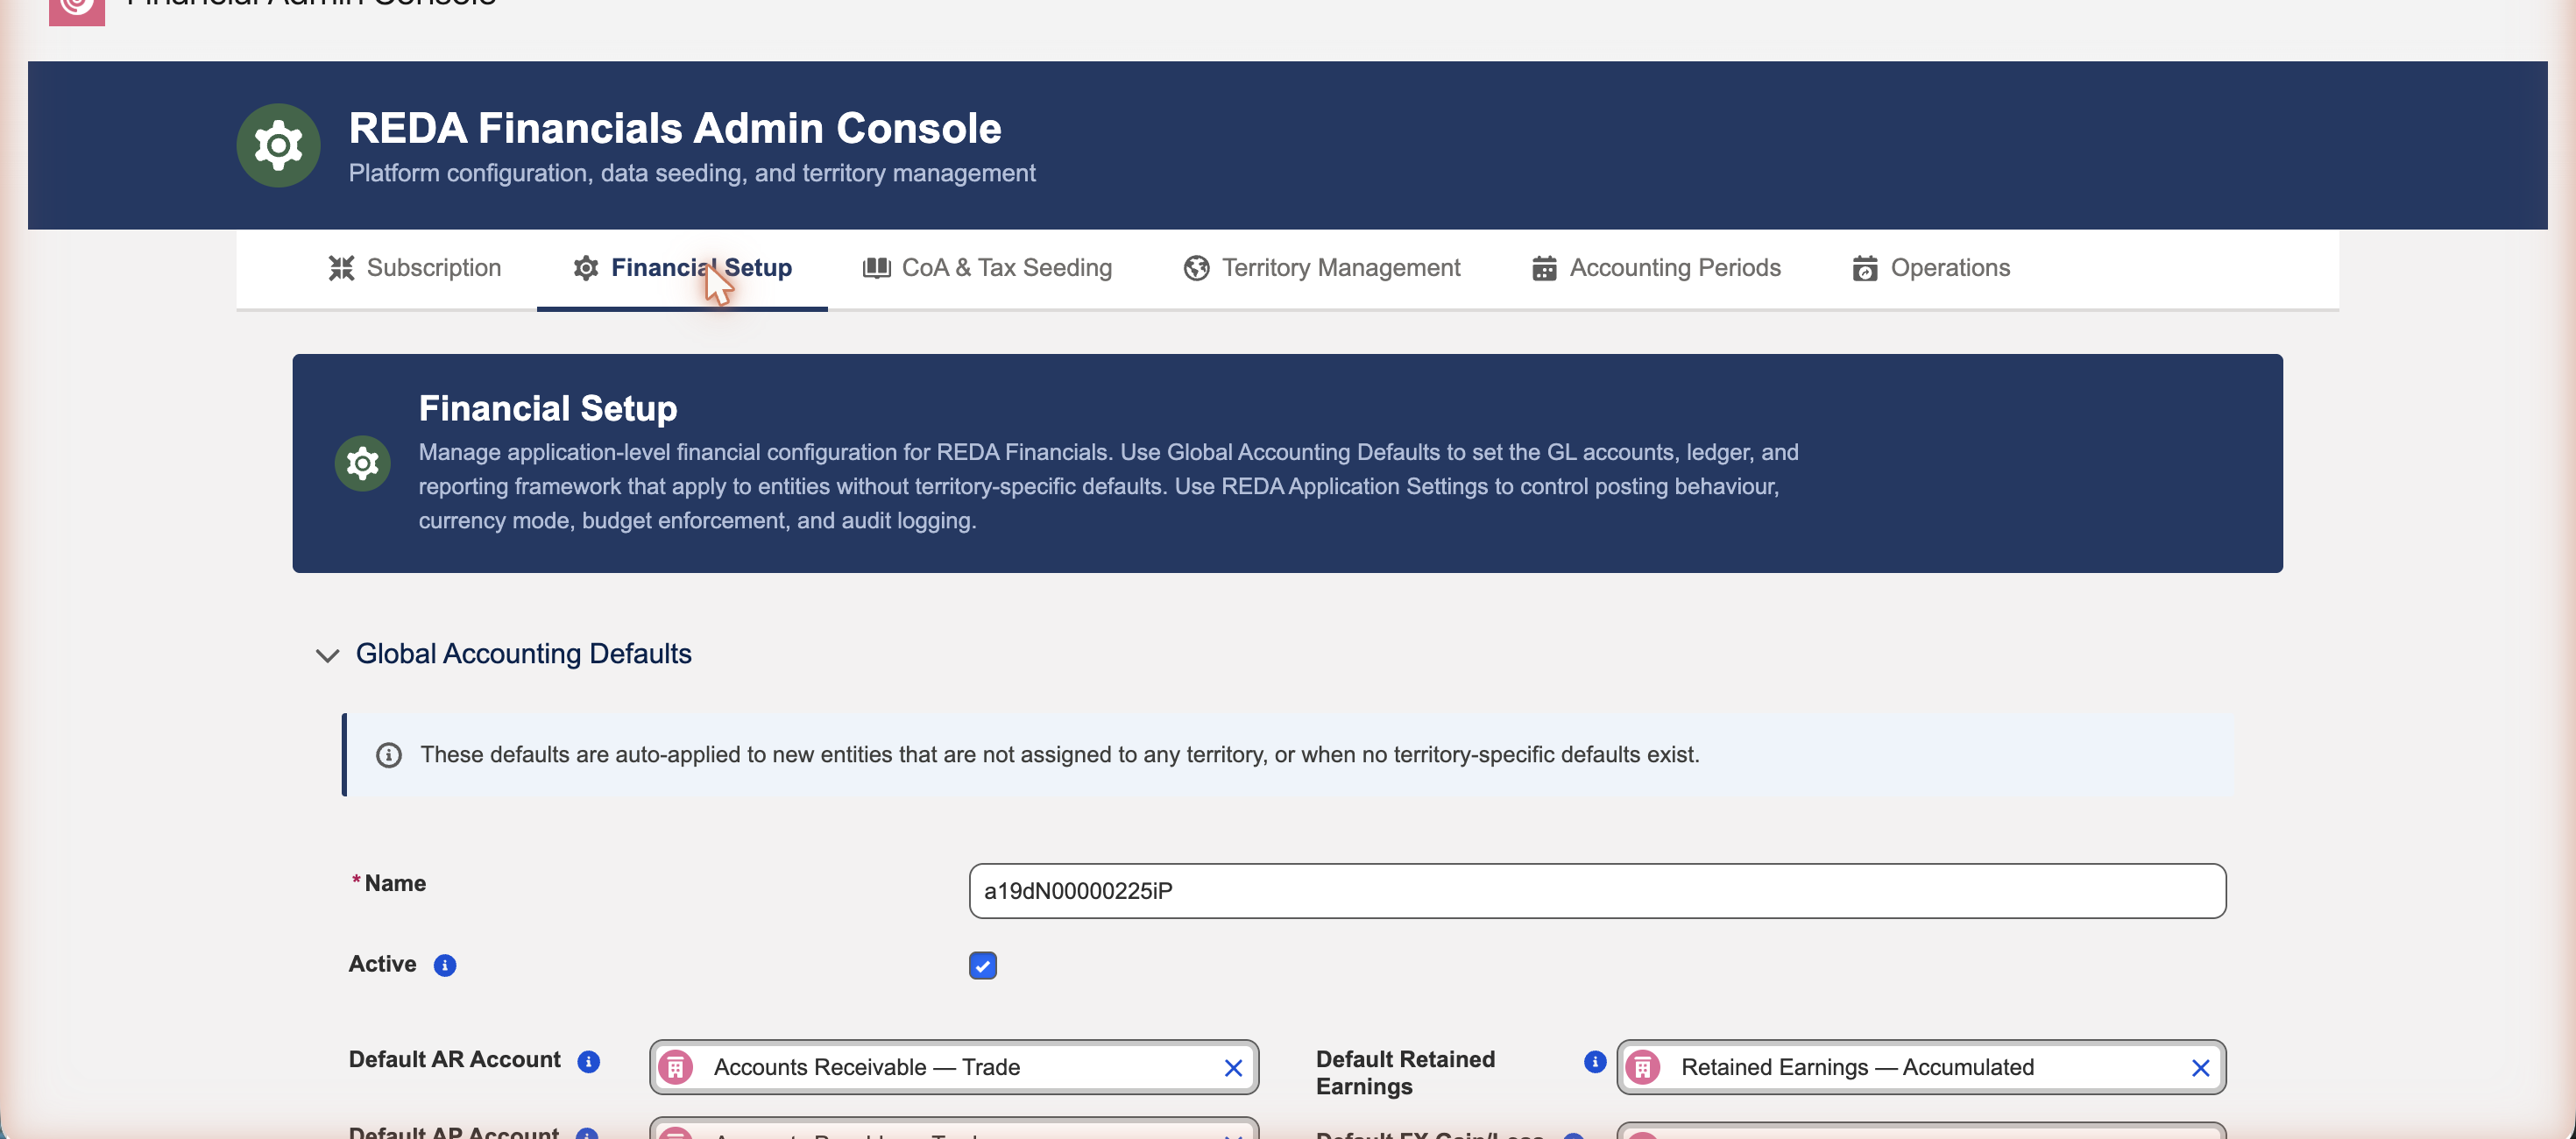Open the Operations tab
The width and height of the screenshot is (2576, 1139).
tap(1931, 268)
